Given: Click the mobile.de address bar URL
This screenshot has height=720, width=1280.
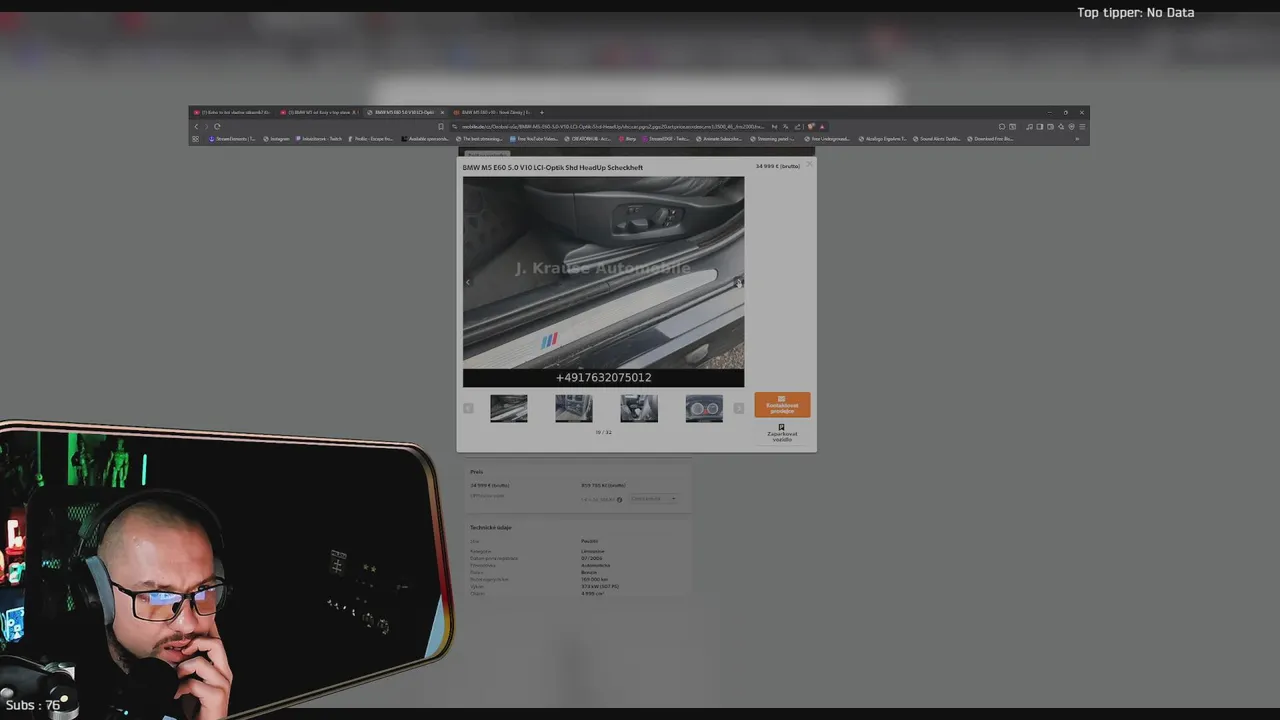Looking at the screenshot, I should coord(612,127).
